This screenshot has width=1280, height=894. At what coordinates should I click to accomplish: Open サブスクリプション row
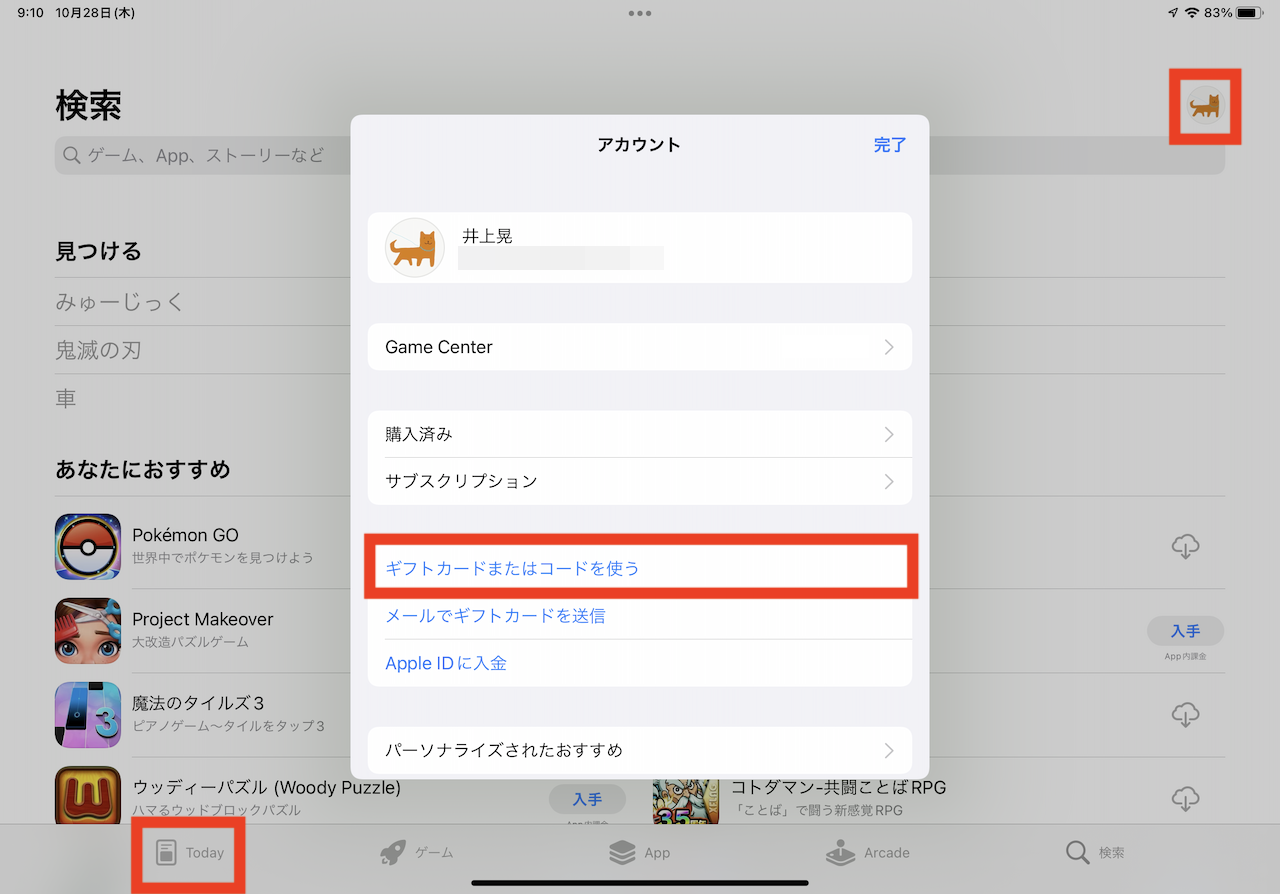[x=640, y=481]
